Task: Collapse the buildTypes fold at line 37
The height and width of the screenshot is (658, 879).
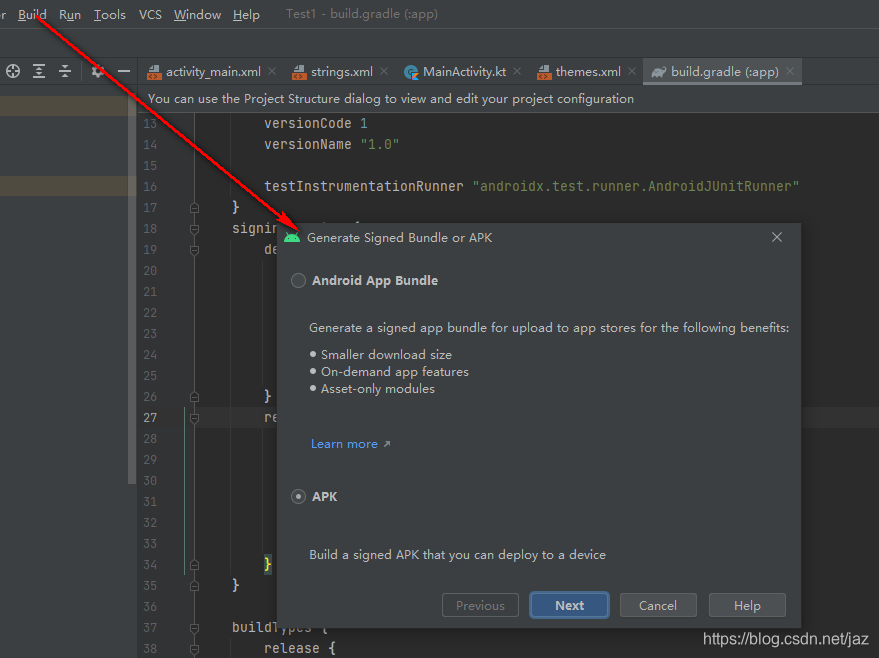Action: click(x=195, y=628)
